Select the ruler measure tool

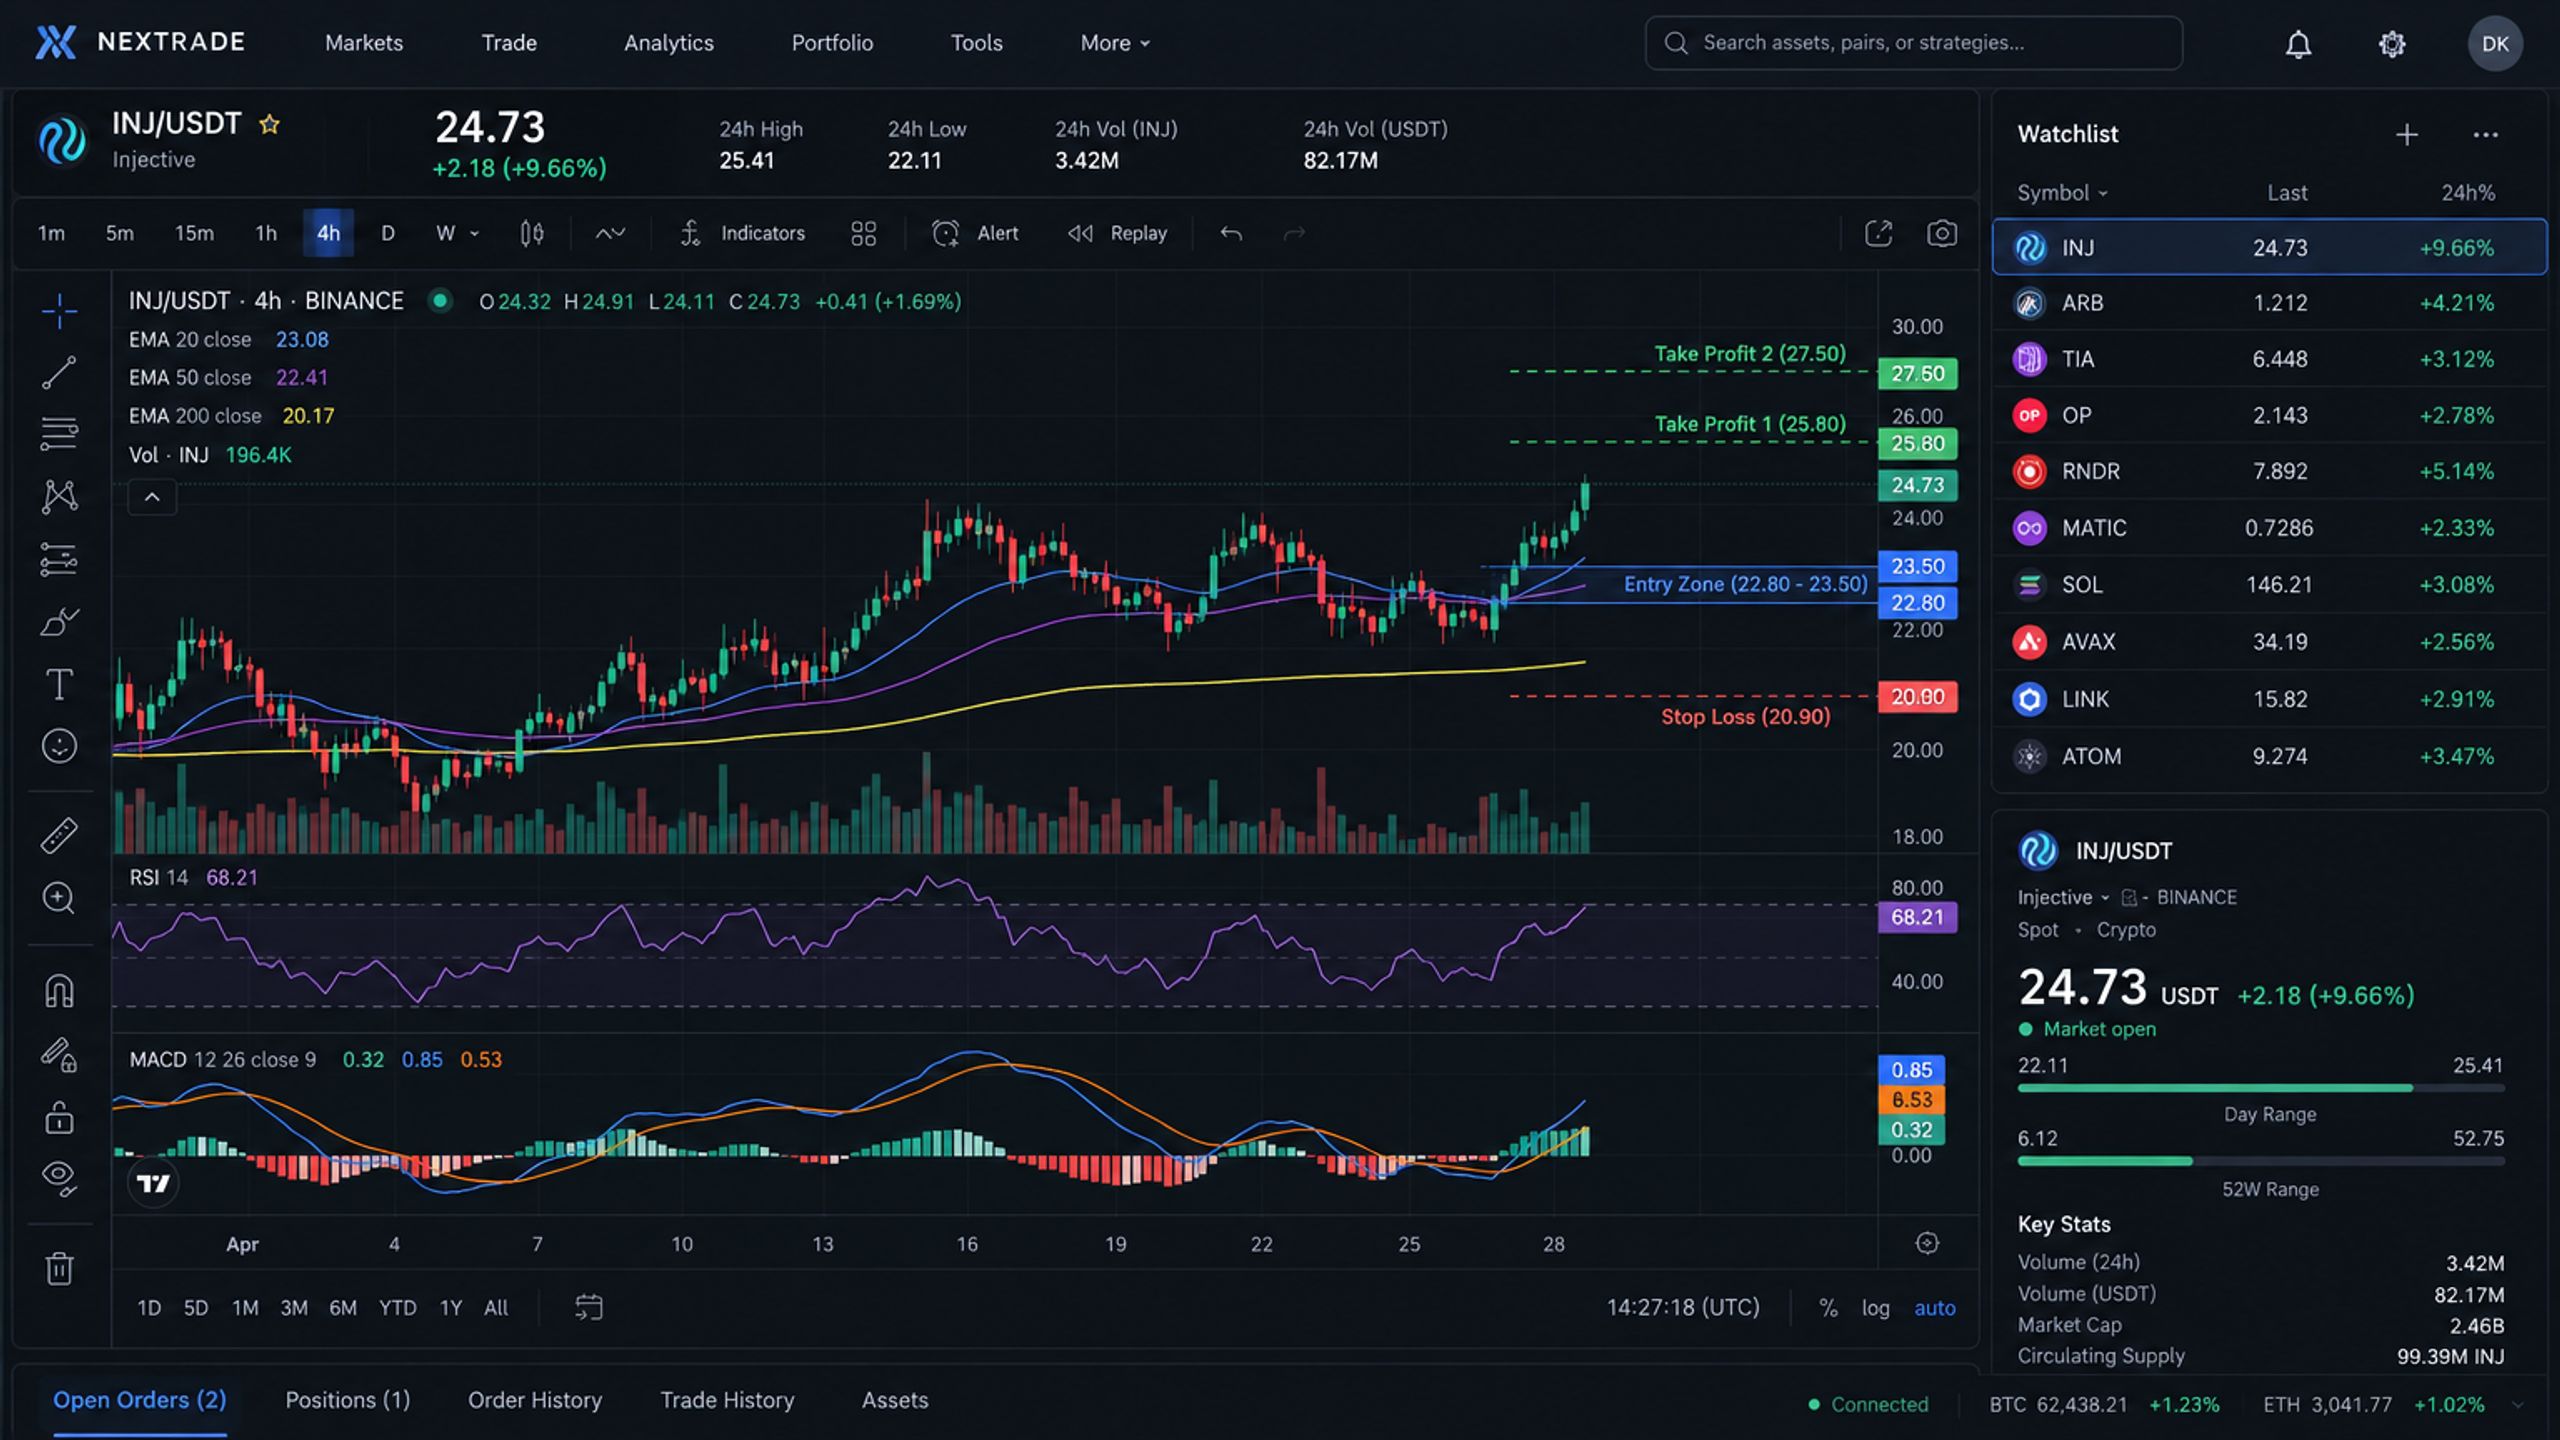click(59, 835)
